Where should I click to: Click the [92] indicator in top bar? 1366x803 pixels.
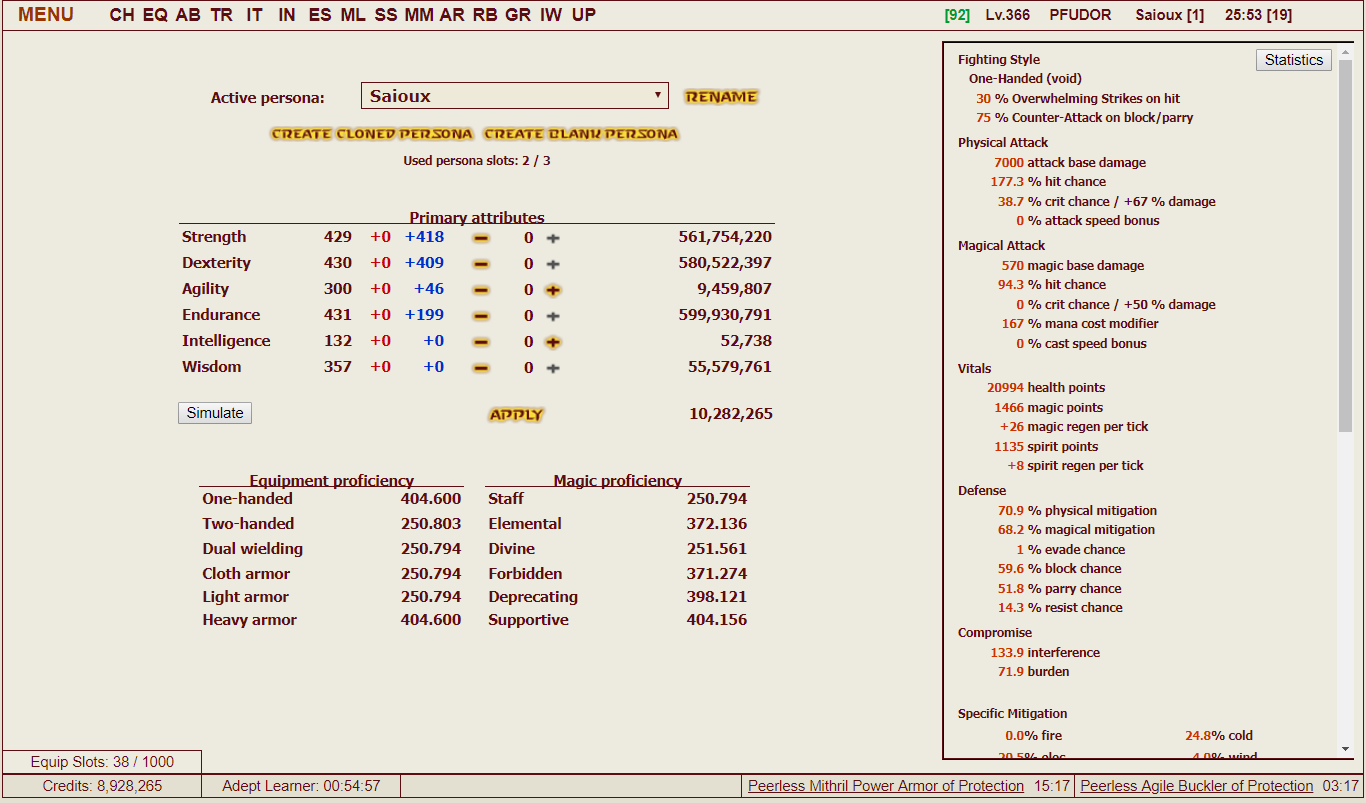957,15
